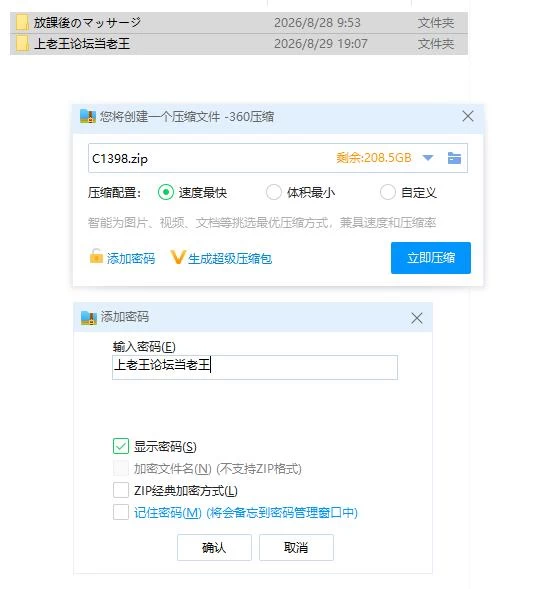Select the 自定义 compression option

pos(388,192)
